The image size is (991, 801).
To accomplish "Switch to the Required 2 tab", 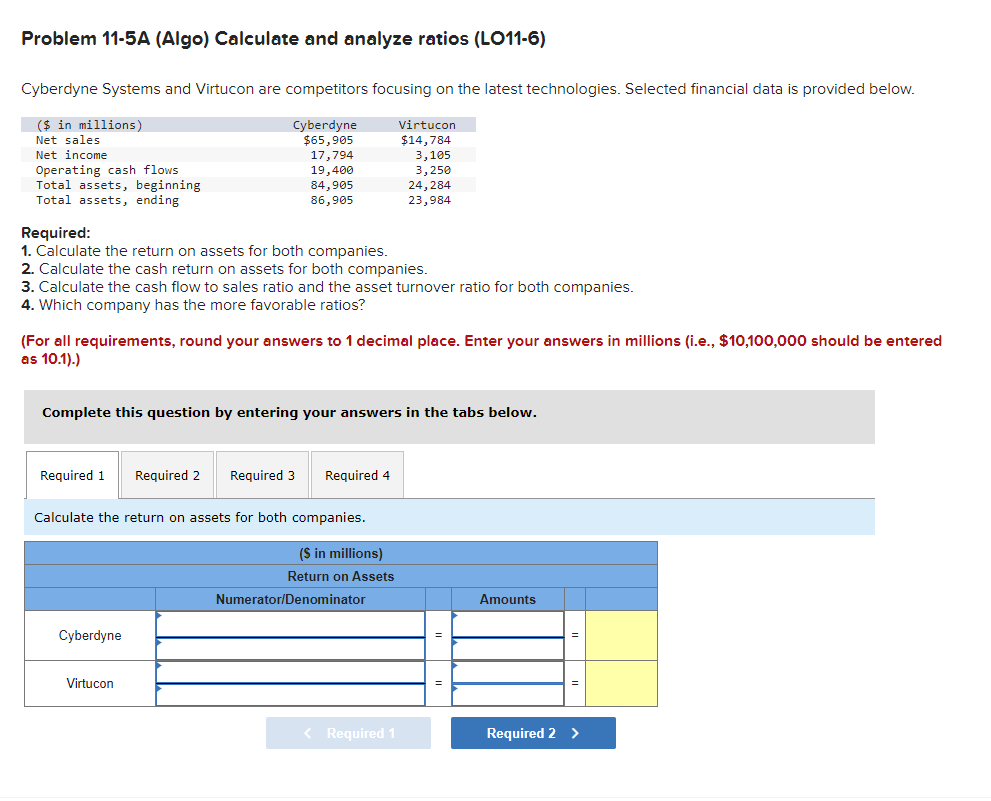I will coord(167,475).
